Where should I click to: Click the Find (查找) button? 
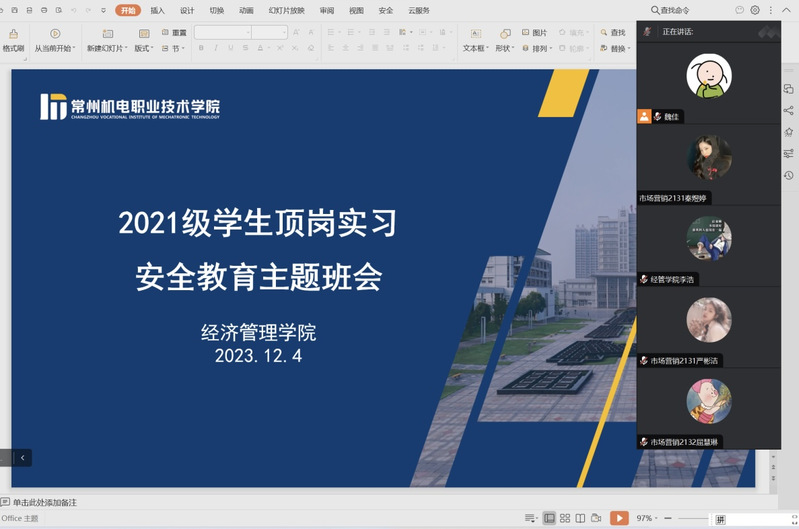tap(612, 33)
